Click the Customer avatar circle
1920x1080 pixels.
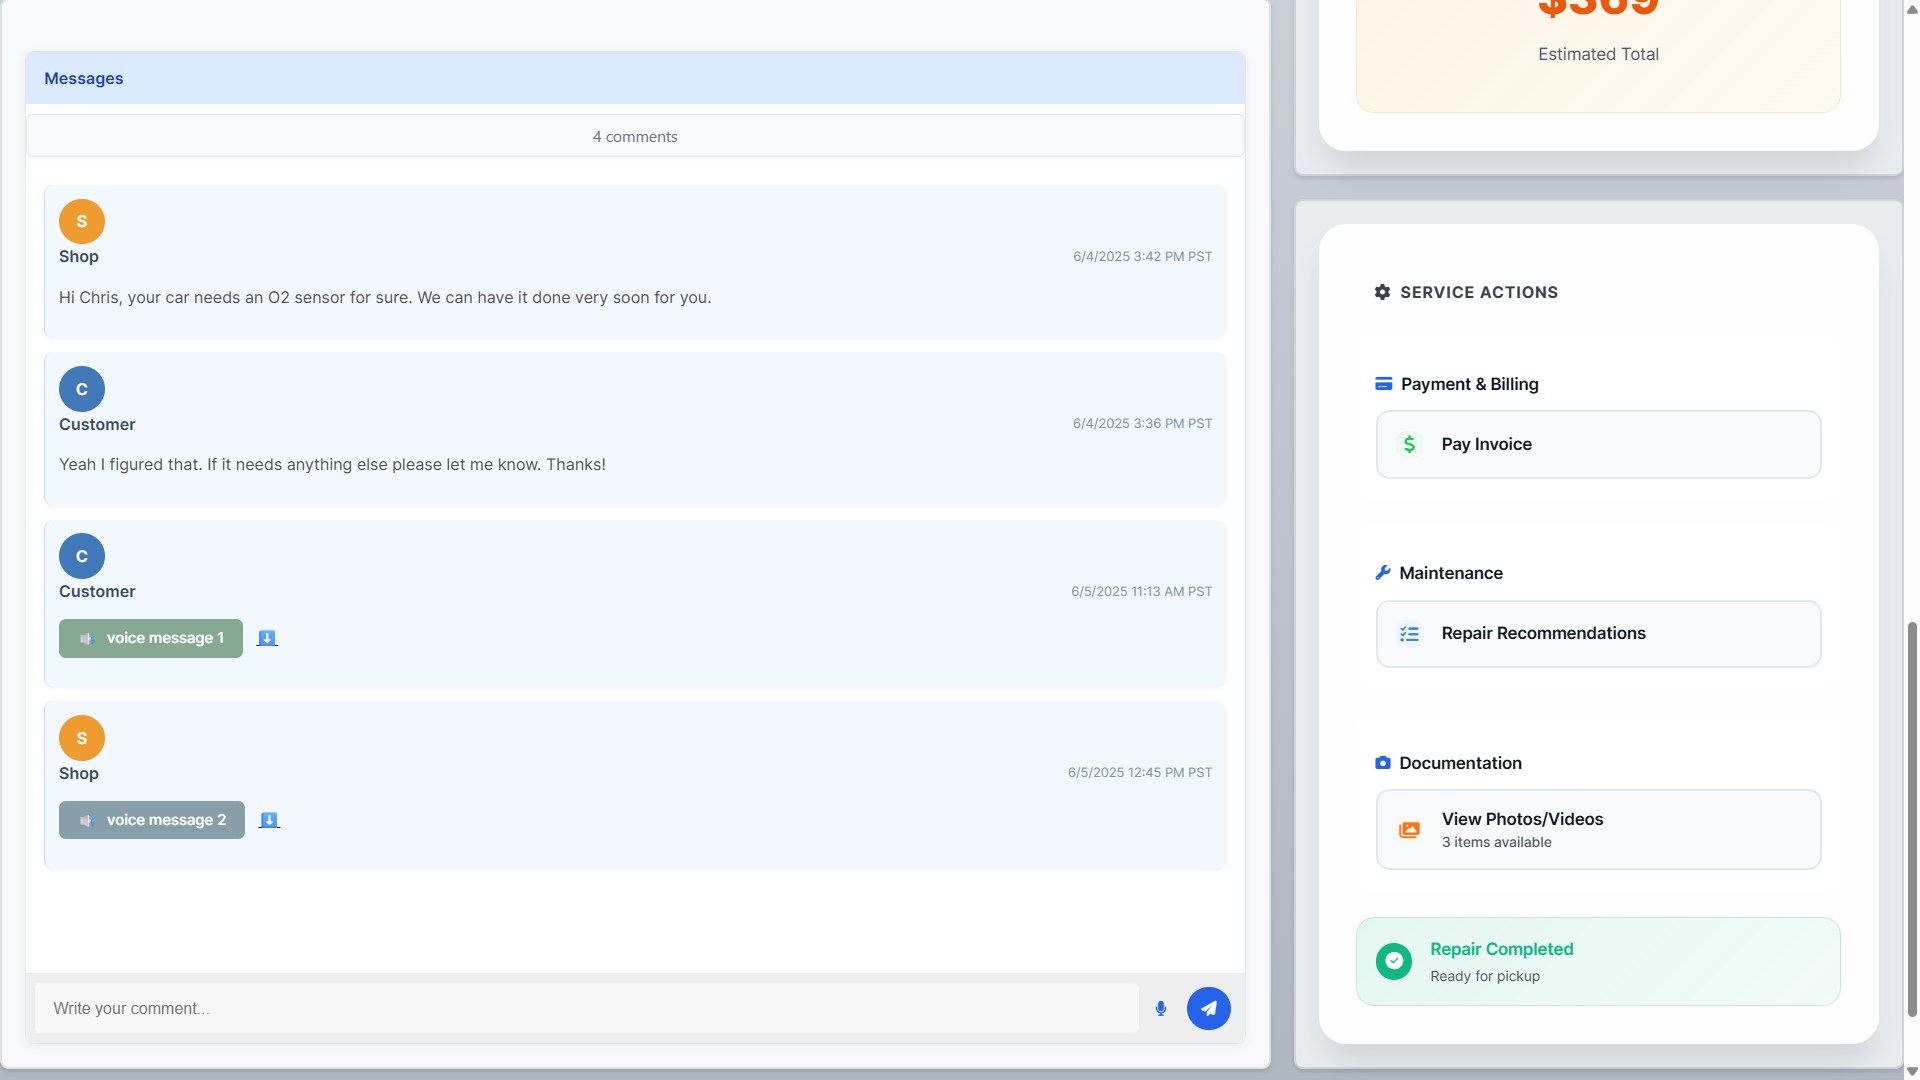(81, 388)
